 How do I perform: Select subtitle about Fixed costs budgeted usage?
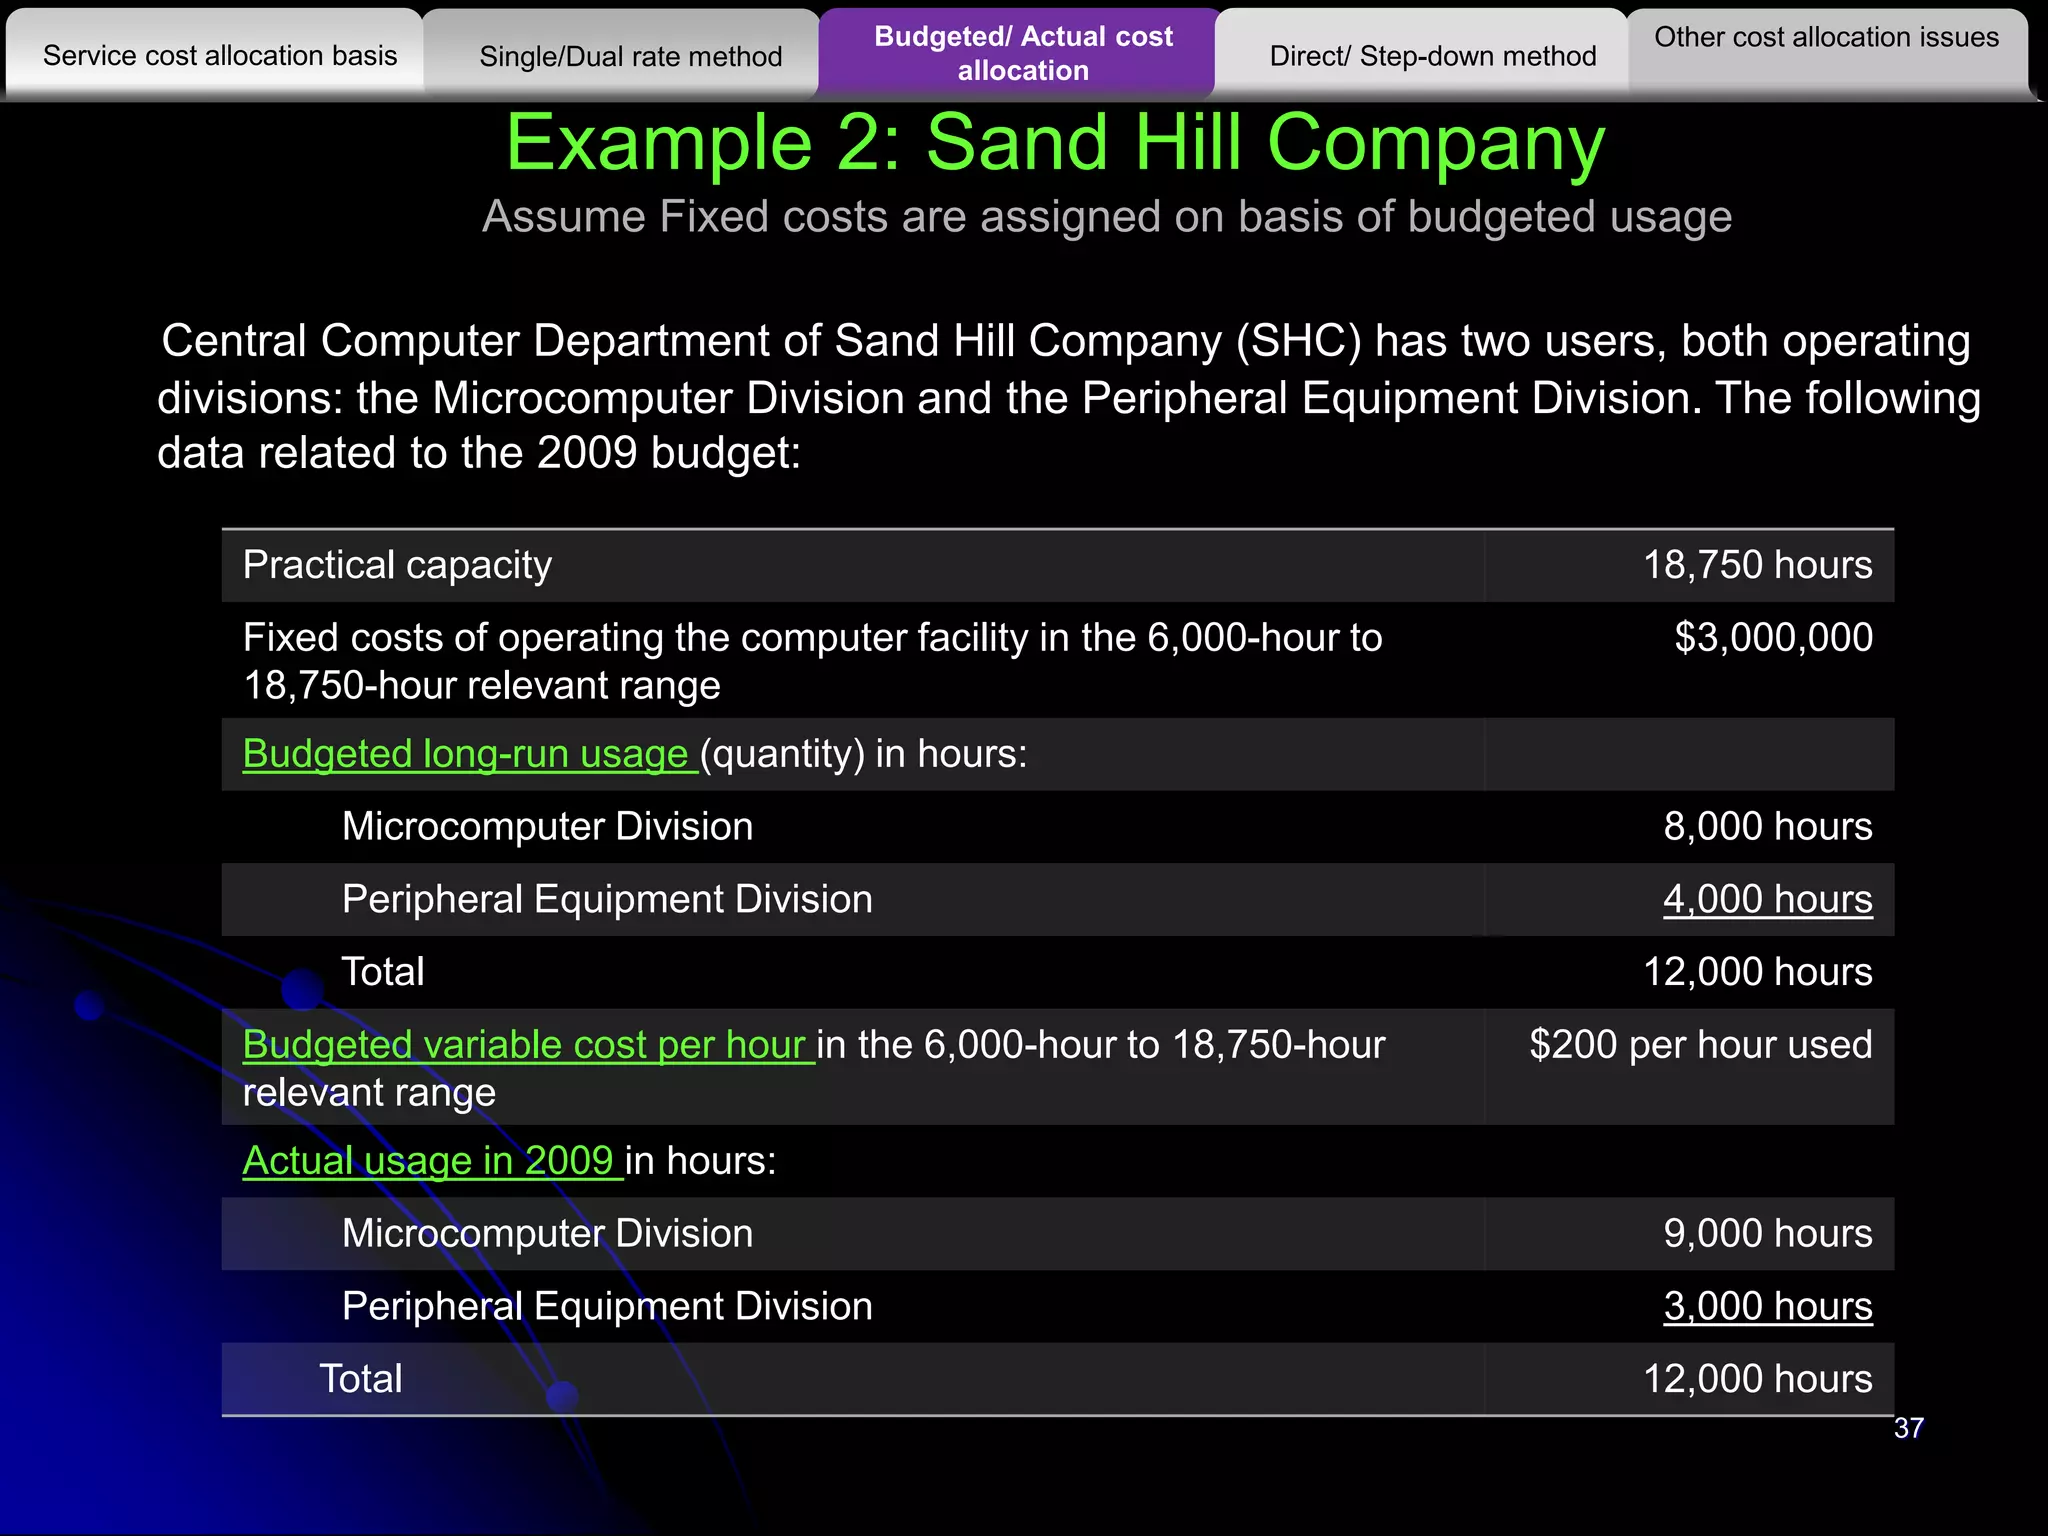pyautogui.click(x=1107, y=217)
